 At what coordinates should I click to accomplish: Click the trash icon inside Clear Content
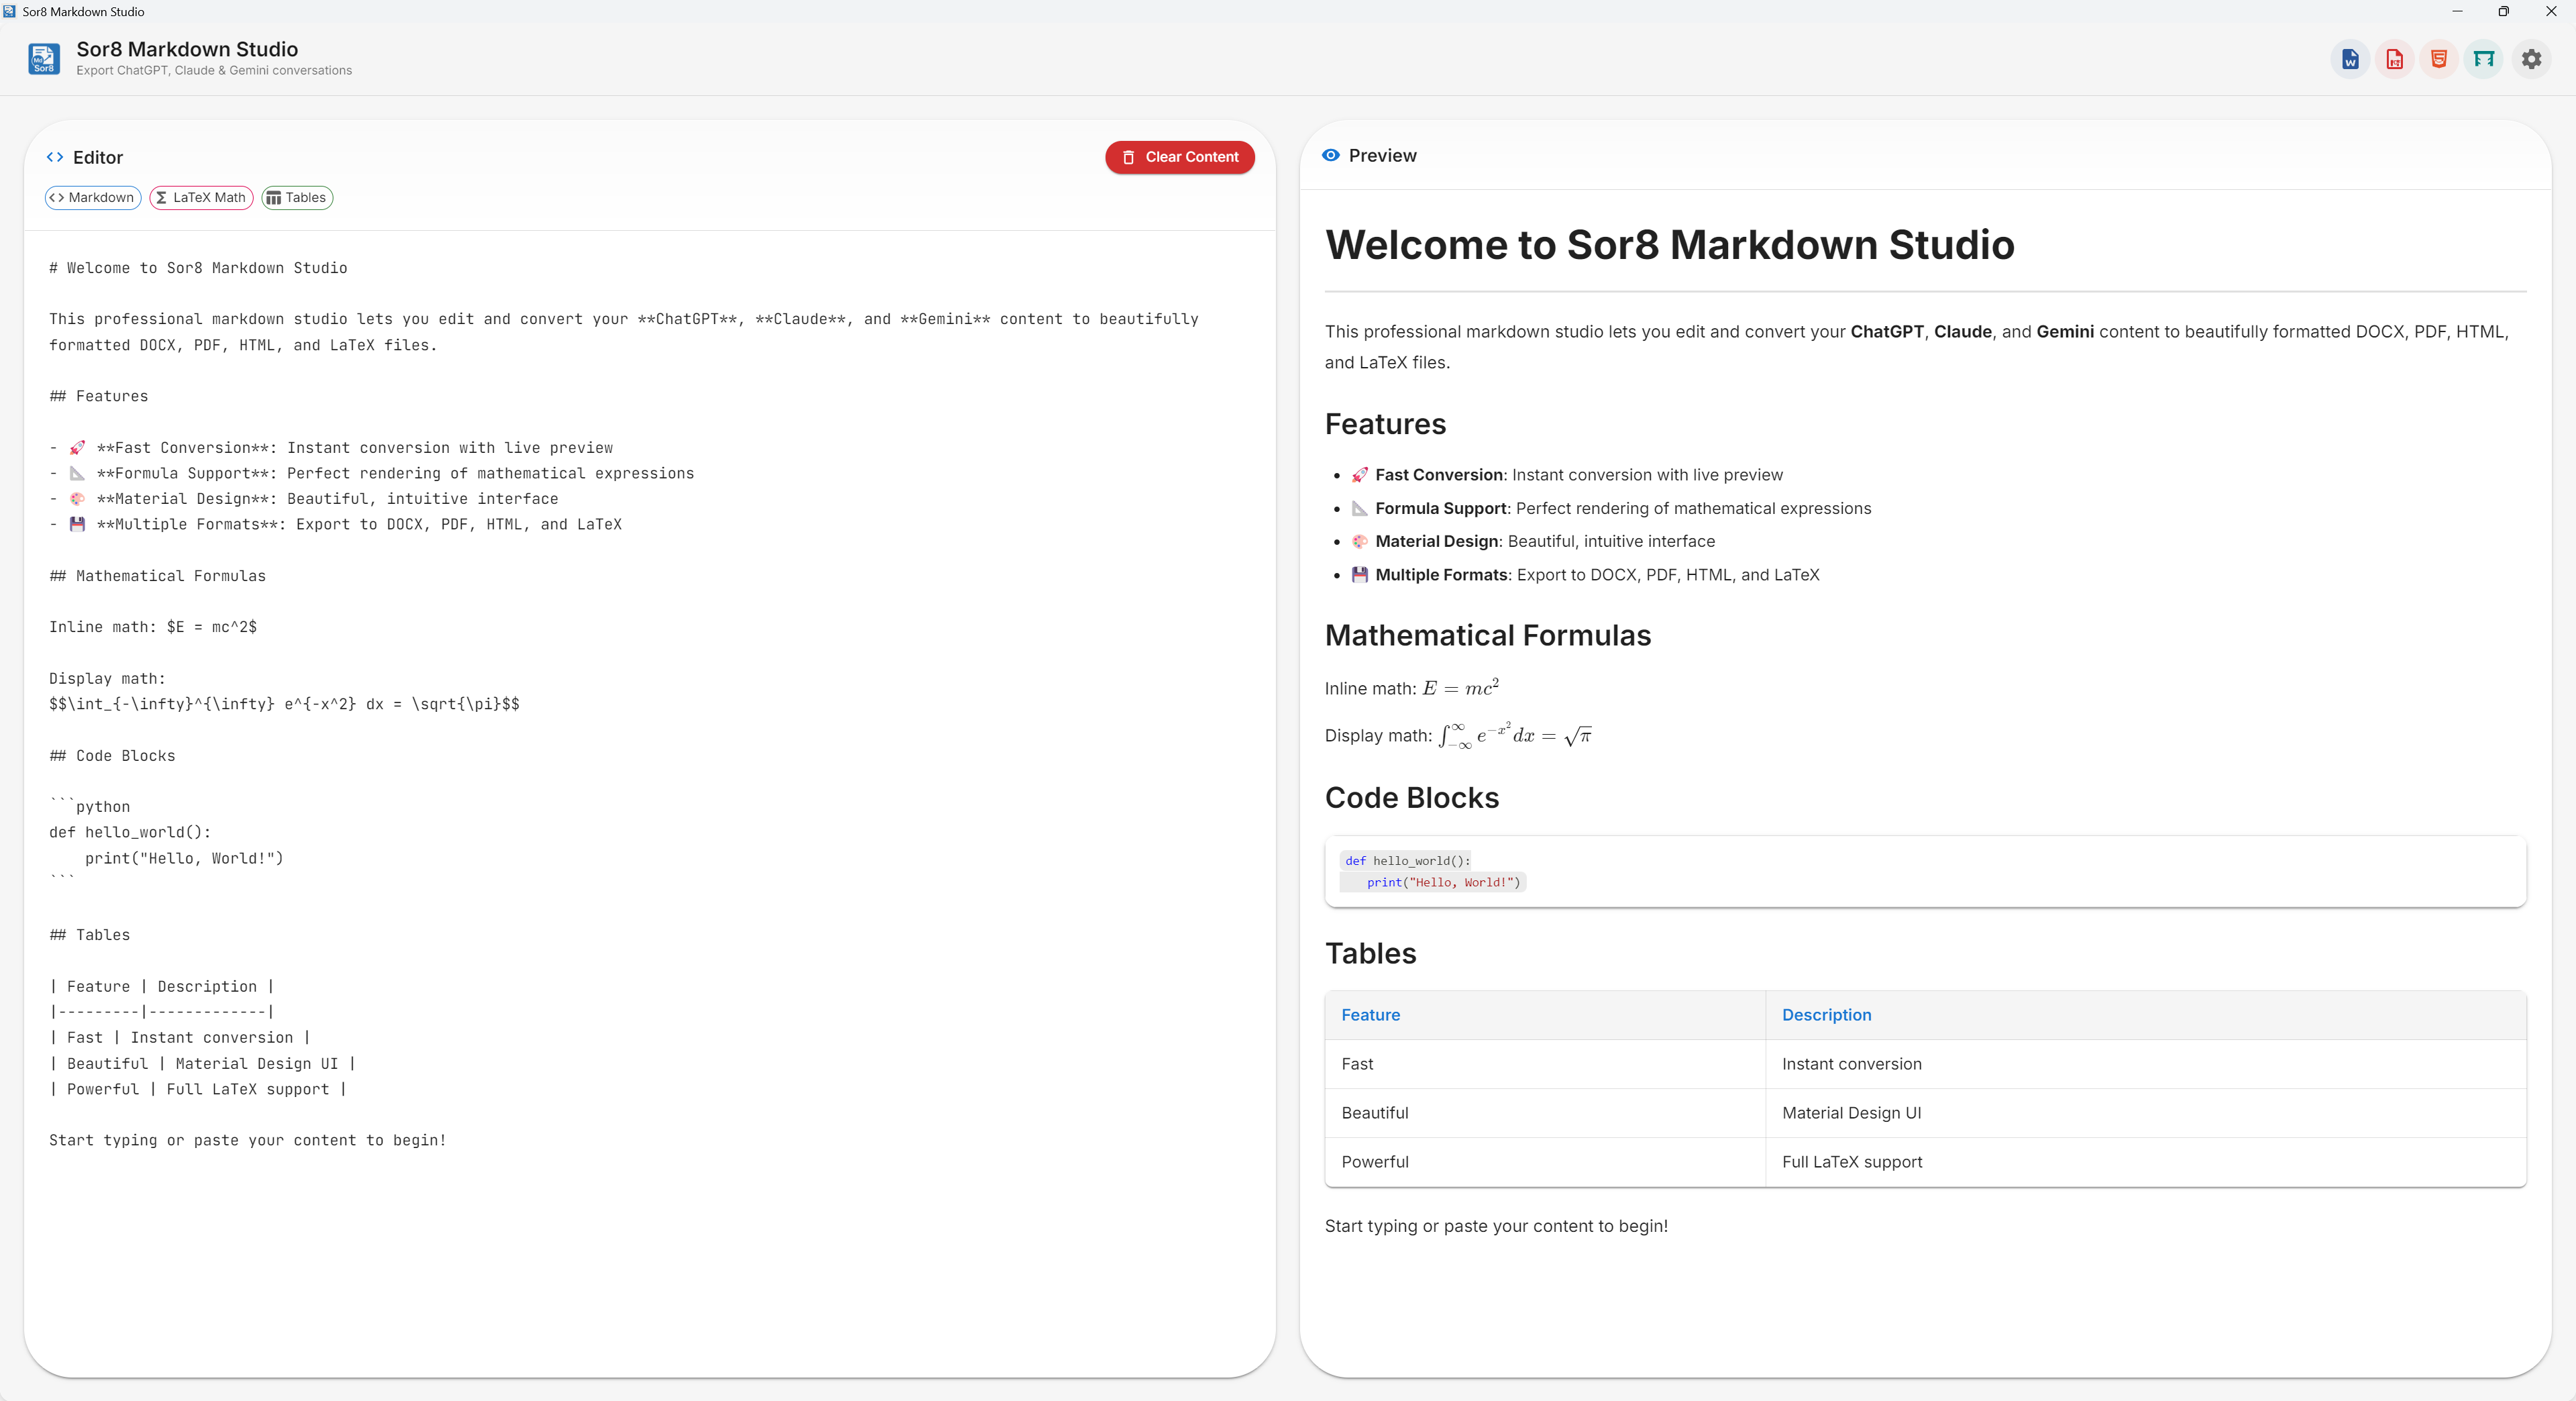click(x=1129, y=157)
